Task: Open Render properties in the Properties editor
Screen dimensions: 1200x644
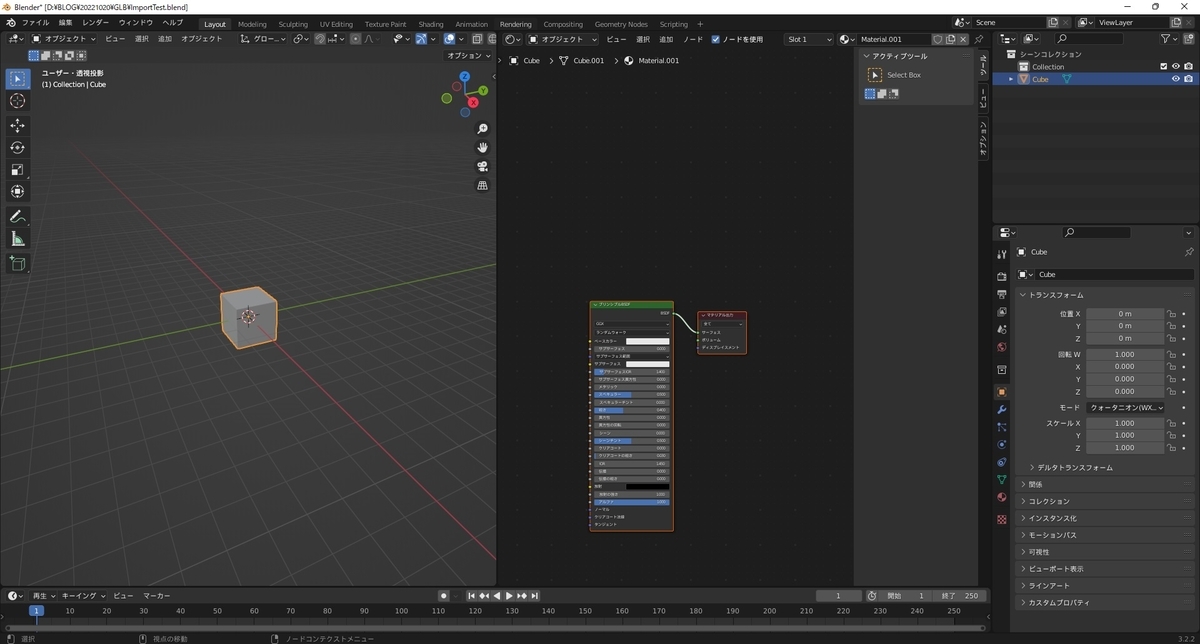Action: [1001, 276]
